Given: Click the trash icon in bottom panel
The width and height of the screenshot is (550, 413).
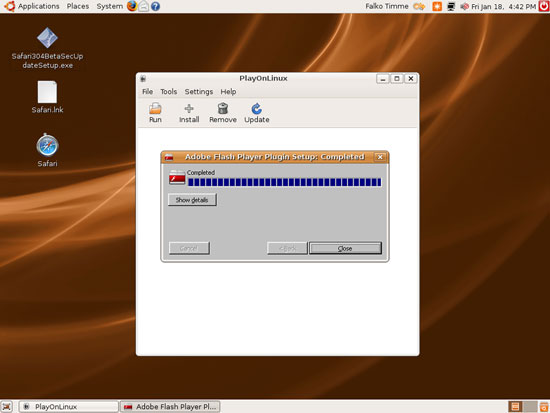Looking at the screenshot, I should pyautogui.click(x=544, y=407).
